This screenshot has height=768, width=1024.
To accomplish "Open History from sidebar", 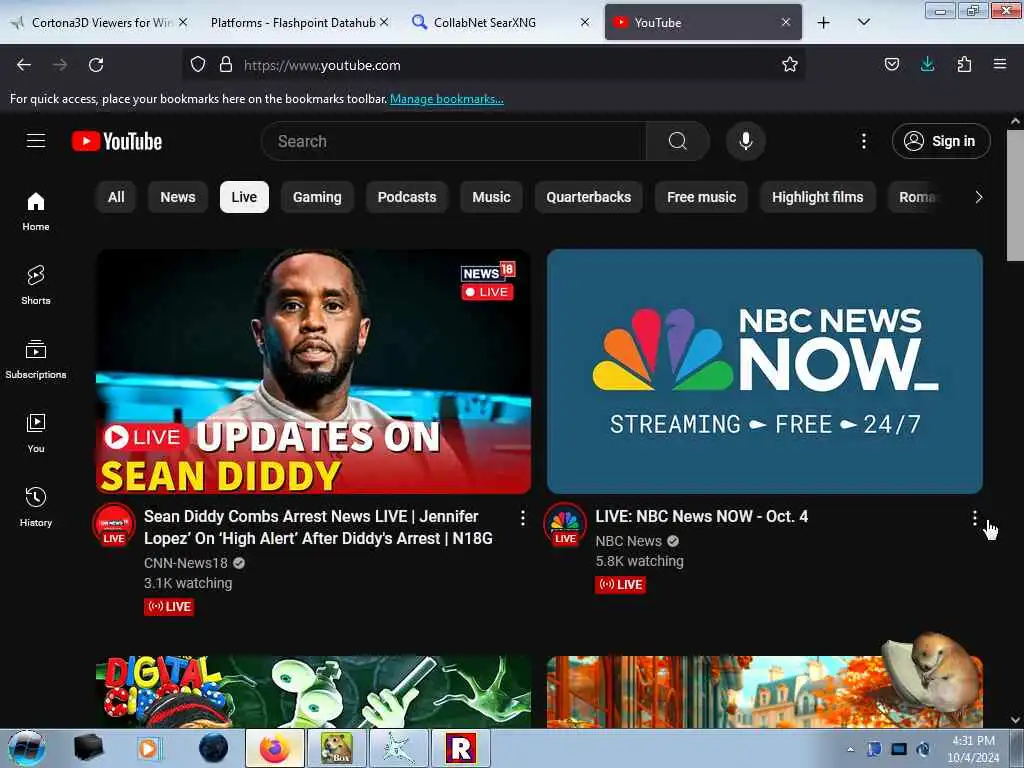I will [36, 507].
